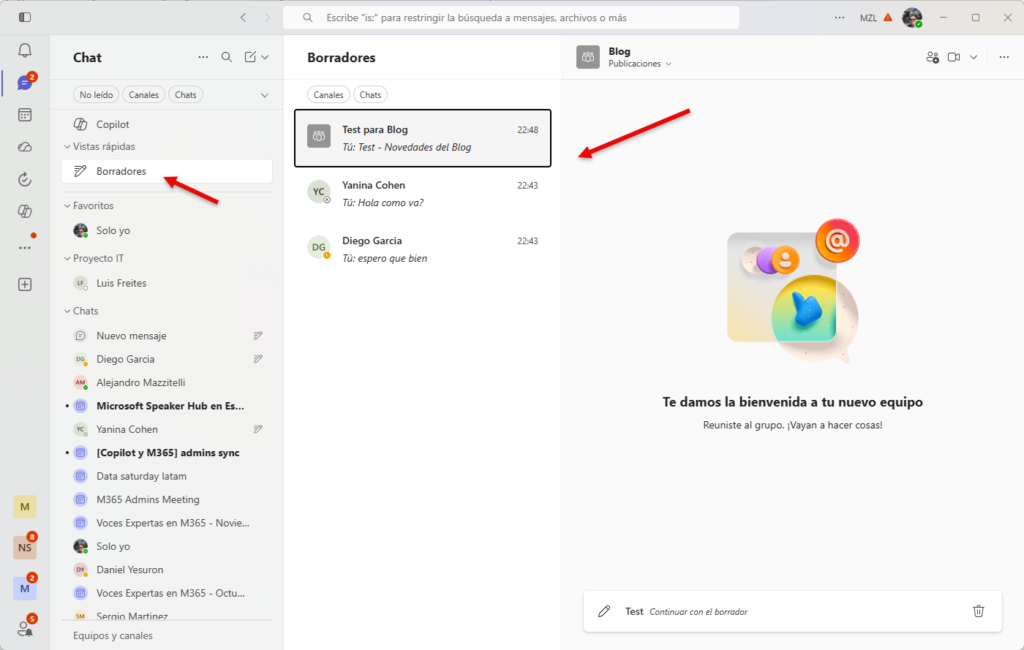
Task: Expand the meeting options chevron near camera
Action: coord(973,57)
